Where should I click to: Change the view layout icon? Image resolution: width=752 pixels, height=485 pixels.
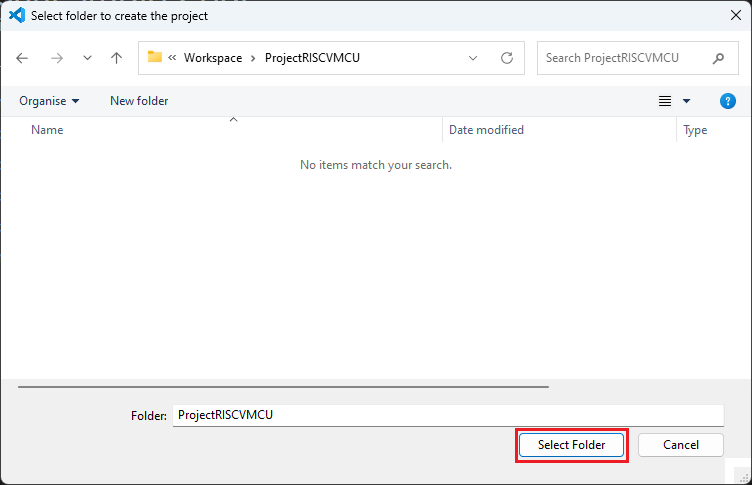665,101
